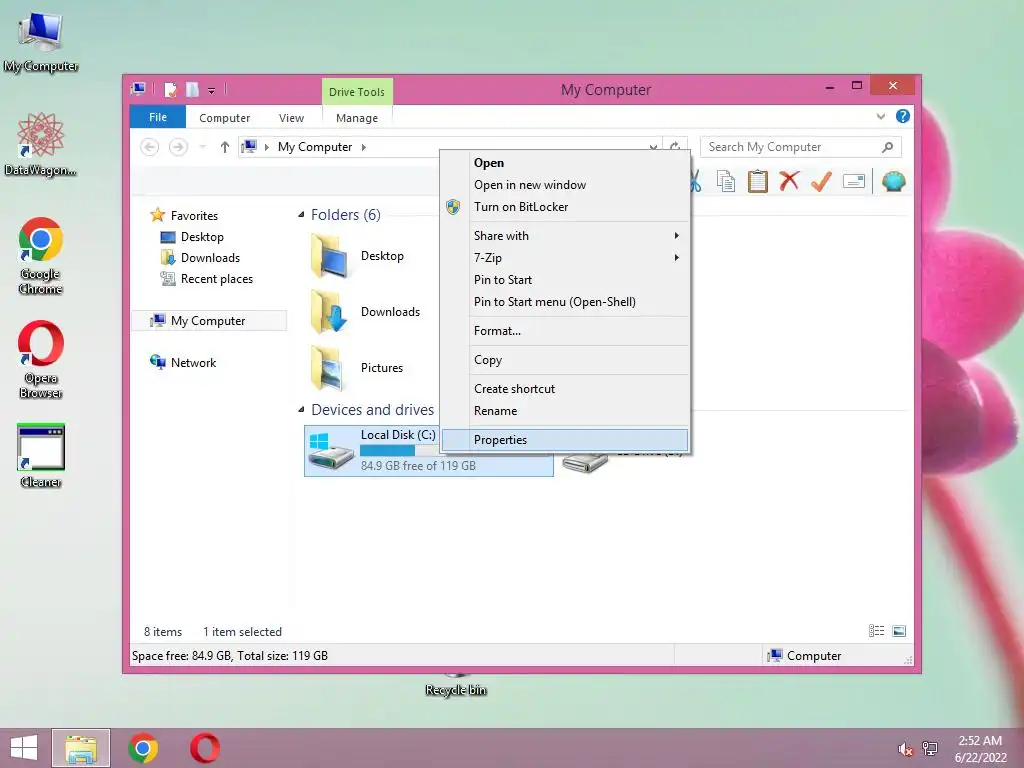Choose Rename in the context menu
1024x768 pixels.
coord(566,411)
